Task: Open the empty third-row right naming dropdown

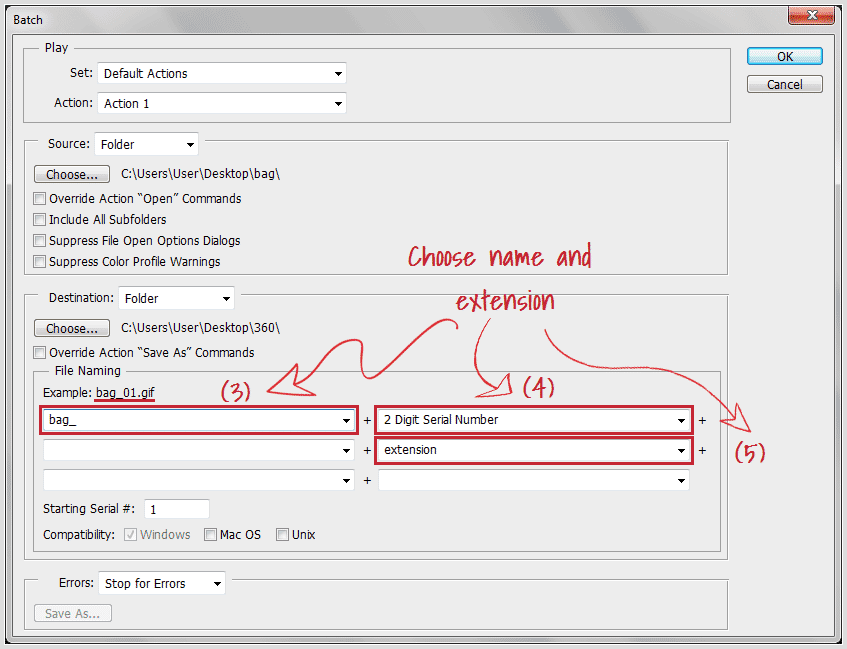Action: (534, 480)
